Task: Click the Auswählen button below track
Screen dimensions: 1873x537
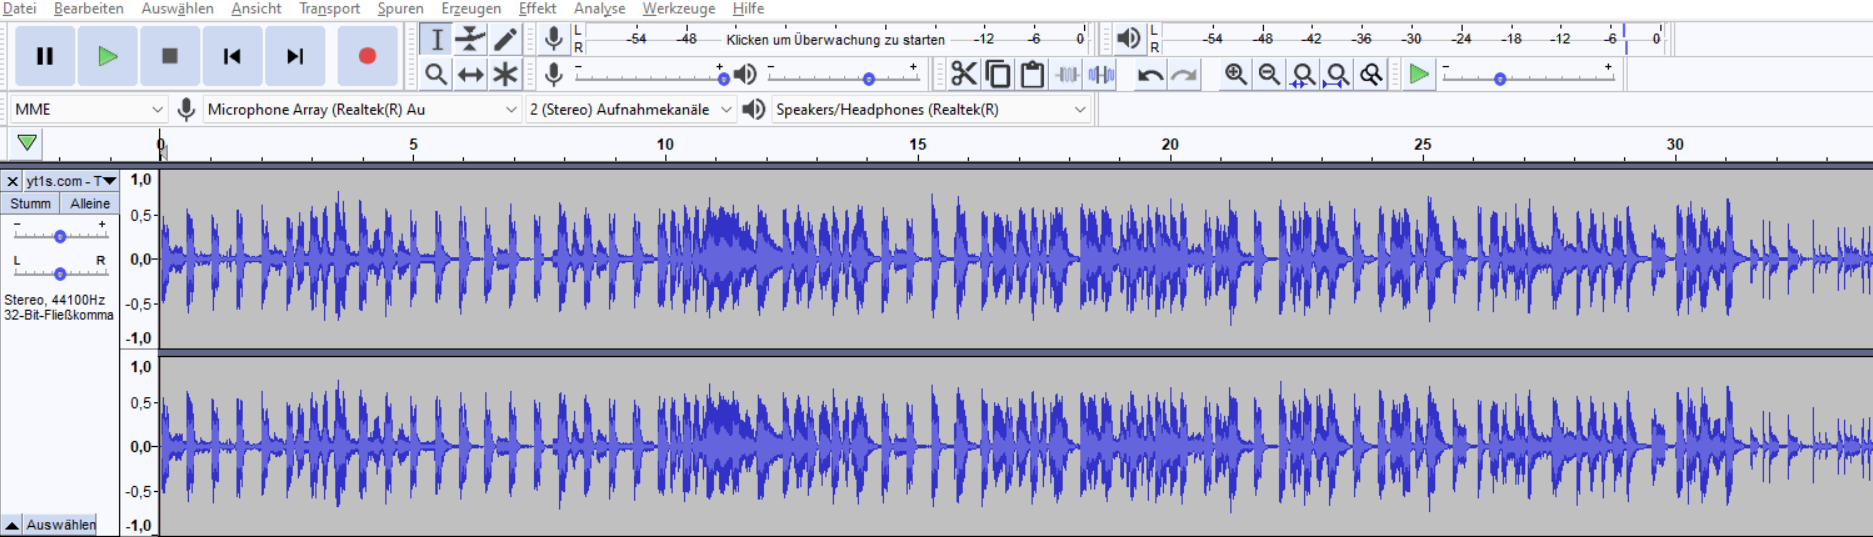Action: pyautogui.click(x=60, y=525)
